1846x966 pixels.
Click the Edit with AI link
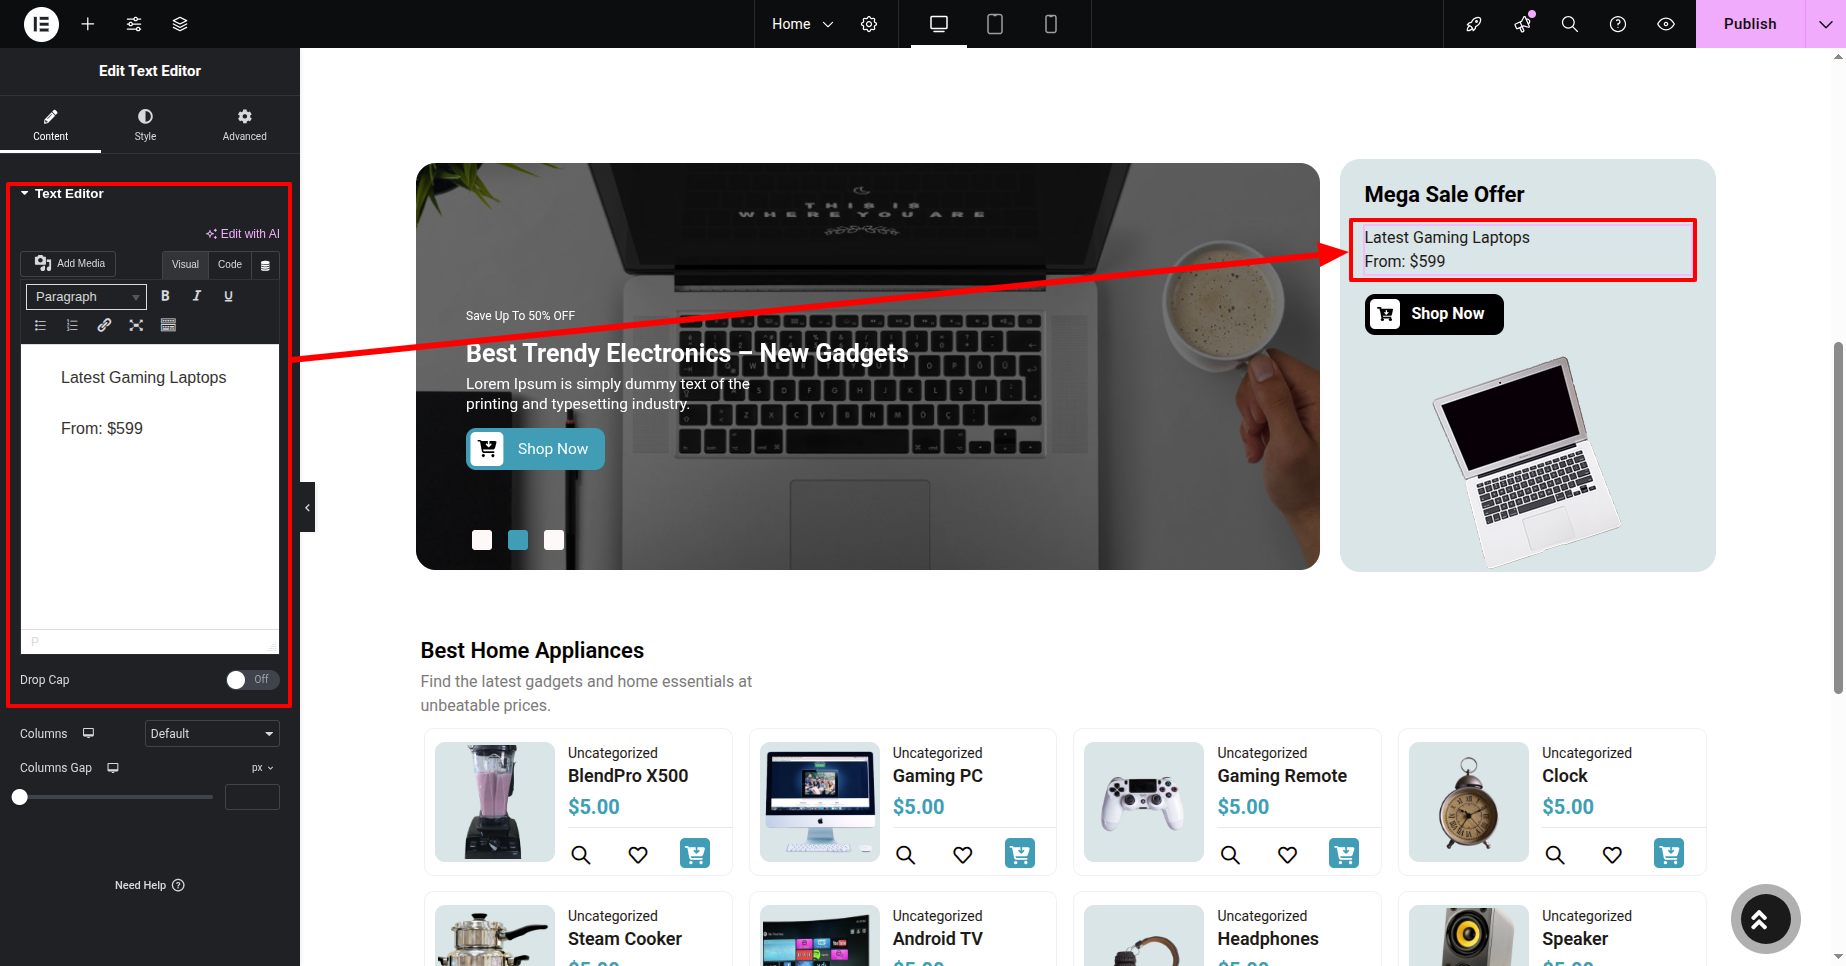pos(243,234)
